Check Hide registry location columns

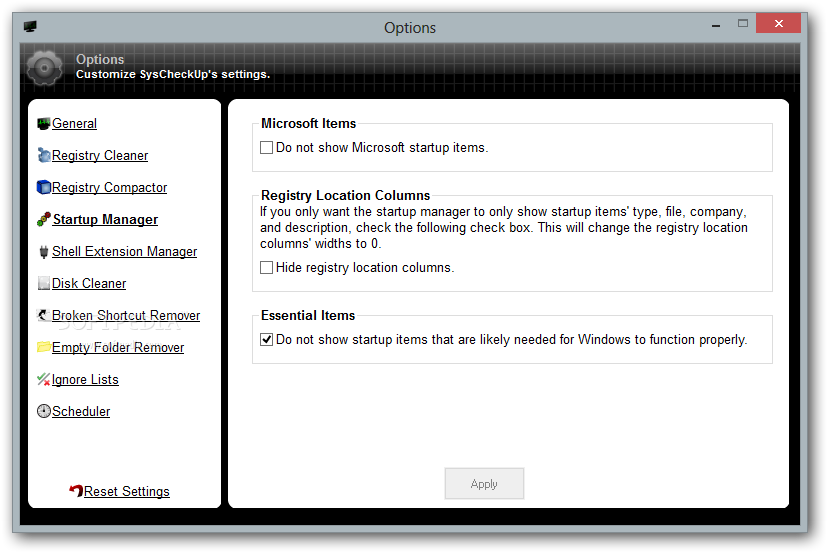267,267
